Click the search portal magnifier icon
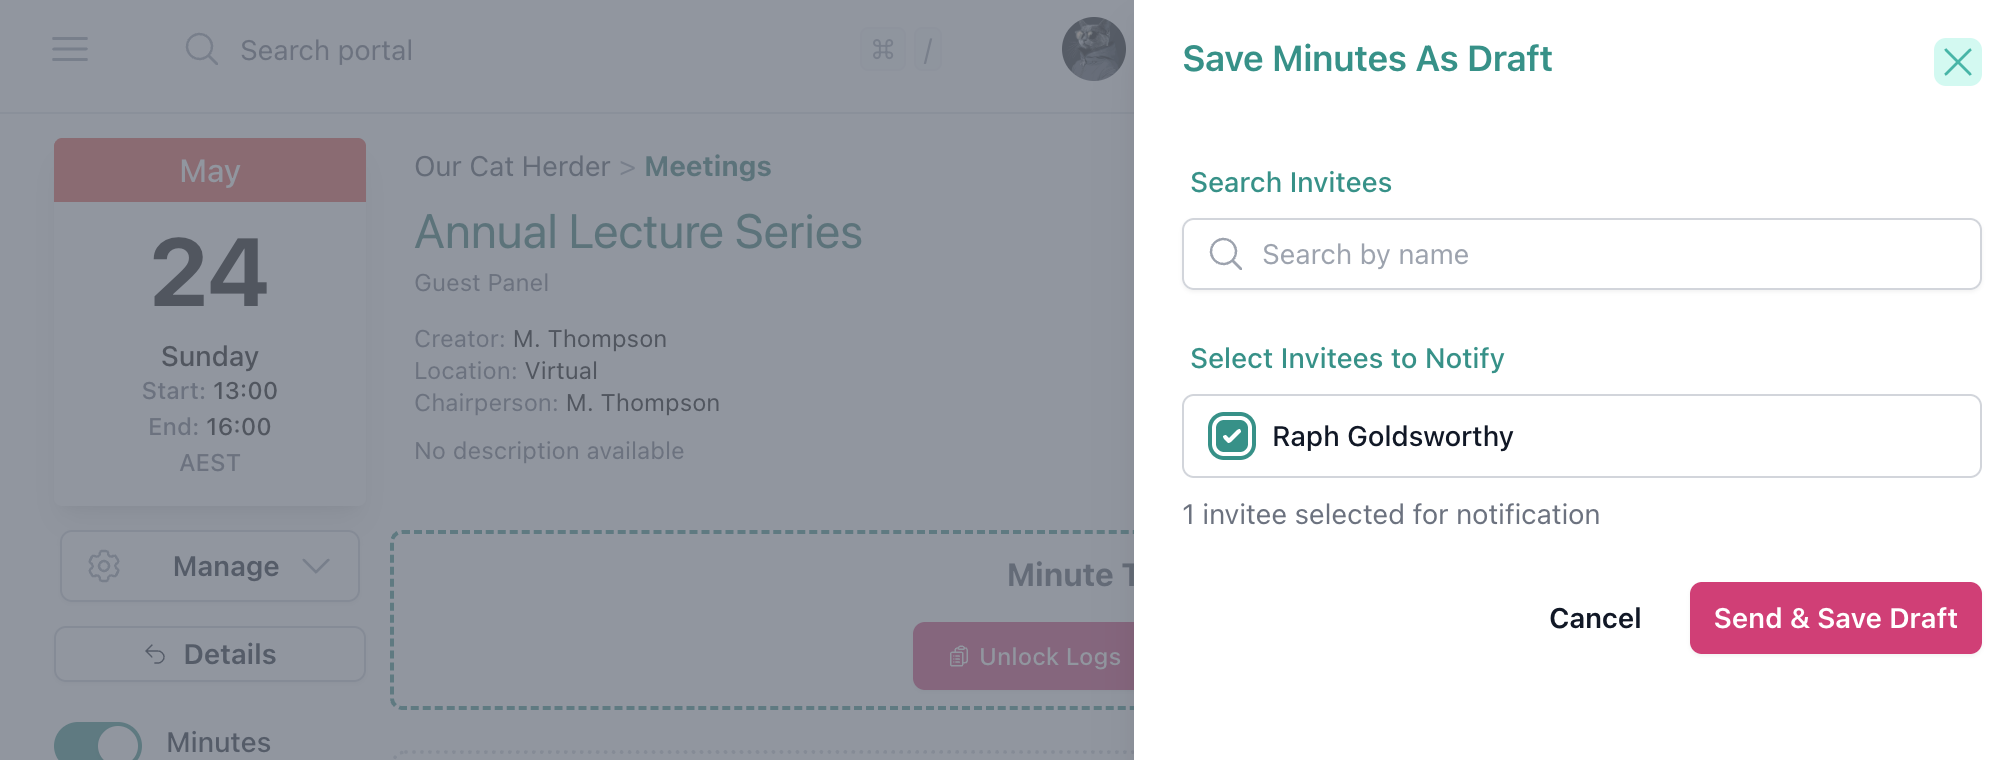The height and width of the screenshot is (760, 2006). (201, 49)
